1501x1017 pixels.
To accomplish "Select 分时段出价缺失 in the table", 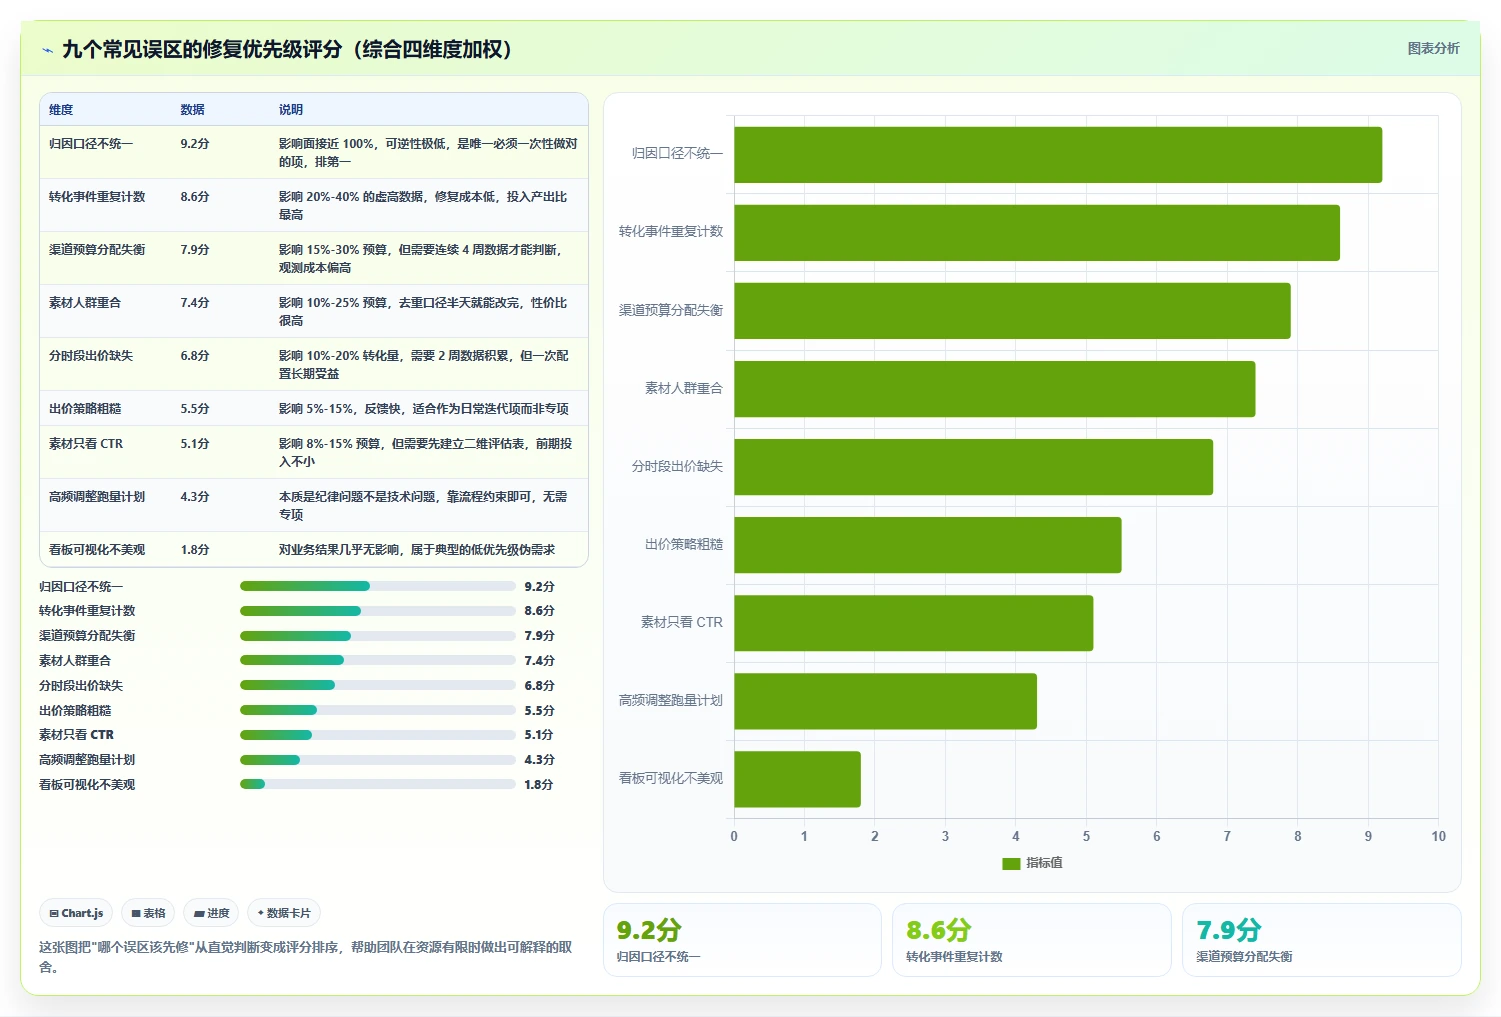I will point(91,356).
